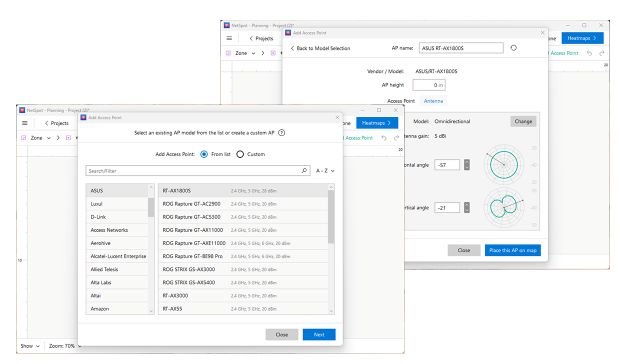Click Access Point link in rear window toolbar
Image resolution: width=620 pixels, height=364 pixels.
click(x=563, y=53)
